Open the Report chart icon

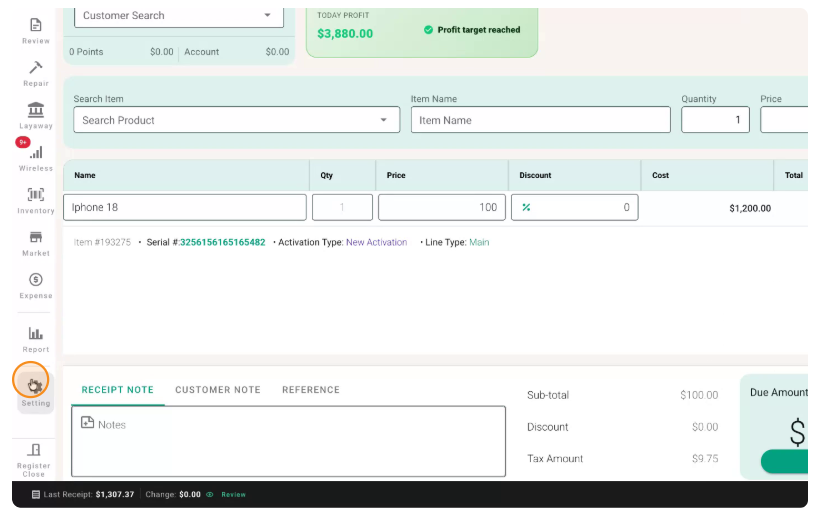[36, 333]
